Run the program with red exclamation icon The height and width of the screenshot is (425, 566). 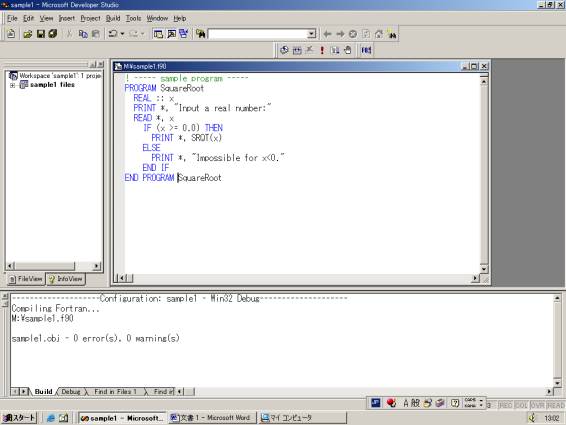(322, 50)
